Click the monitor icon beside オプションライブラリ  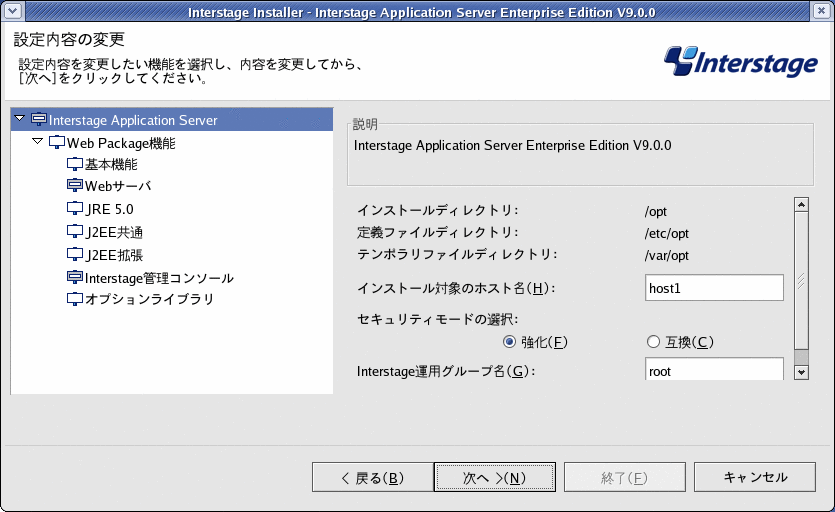pyautogui.click(x=75, y=299)
